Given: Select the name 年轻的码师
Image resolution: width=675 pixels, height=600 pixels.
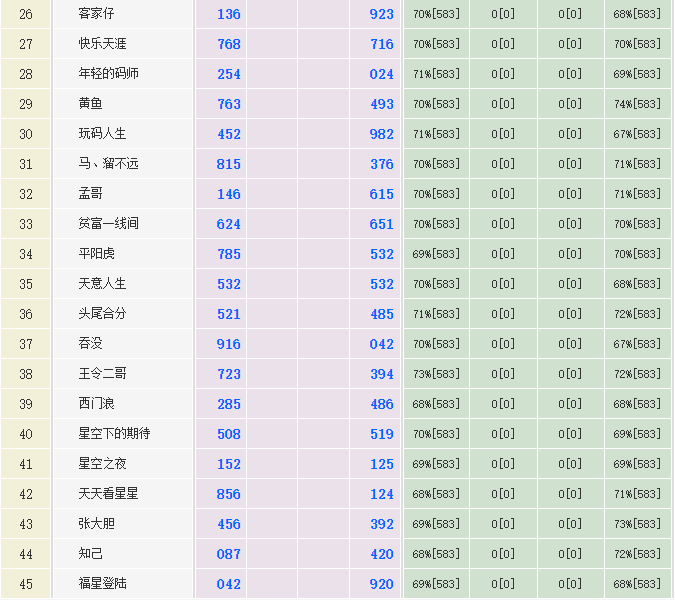Looking at the screenshot, I should point(108,74).
